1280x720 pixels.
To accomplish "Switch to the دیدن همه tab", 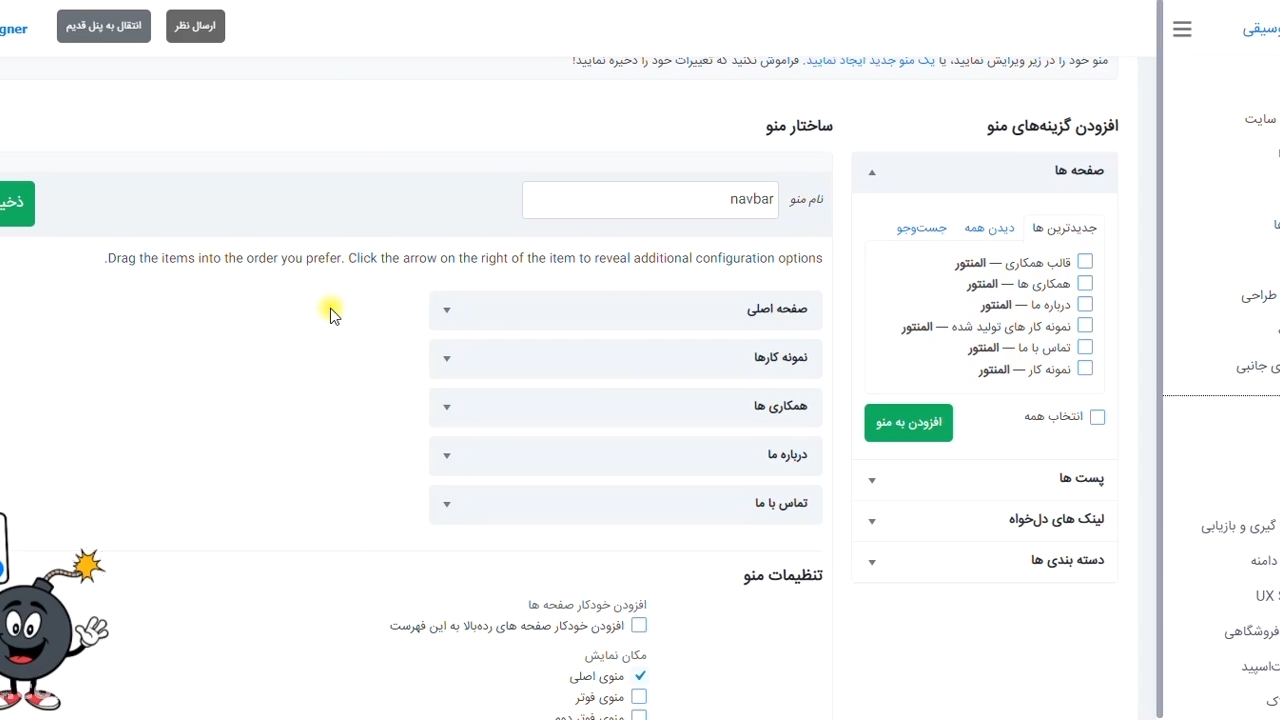I will pos(989,228).
